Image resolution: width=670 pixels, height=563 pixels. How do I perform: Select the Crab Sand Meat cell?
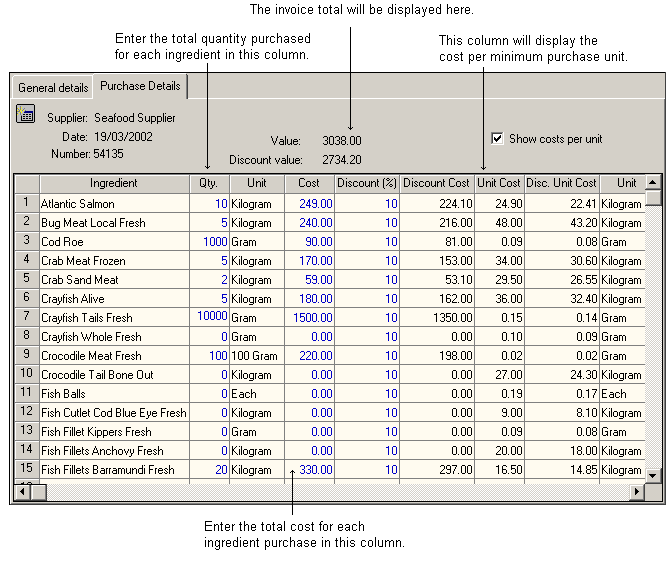(114, 280)
